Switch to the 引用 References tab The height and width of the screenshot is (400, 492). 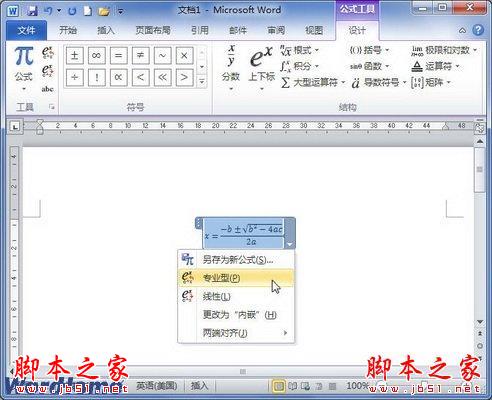point(200,31)
